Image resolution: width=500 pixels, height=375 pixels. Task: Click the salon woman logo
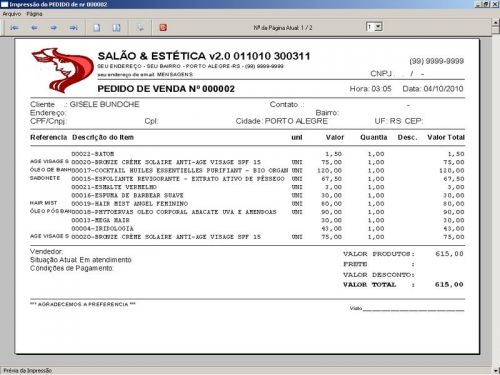point(63,70)
